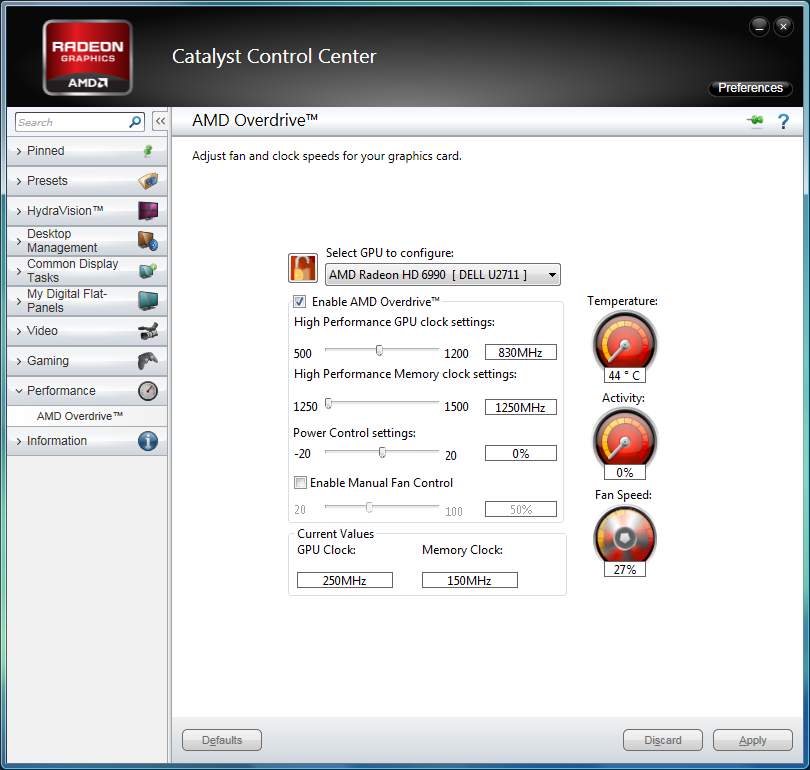Click the Presets icon in sidebar
The width and height of the screenshot is (810, 770).
[x=148, y=181]
